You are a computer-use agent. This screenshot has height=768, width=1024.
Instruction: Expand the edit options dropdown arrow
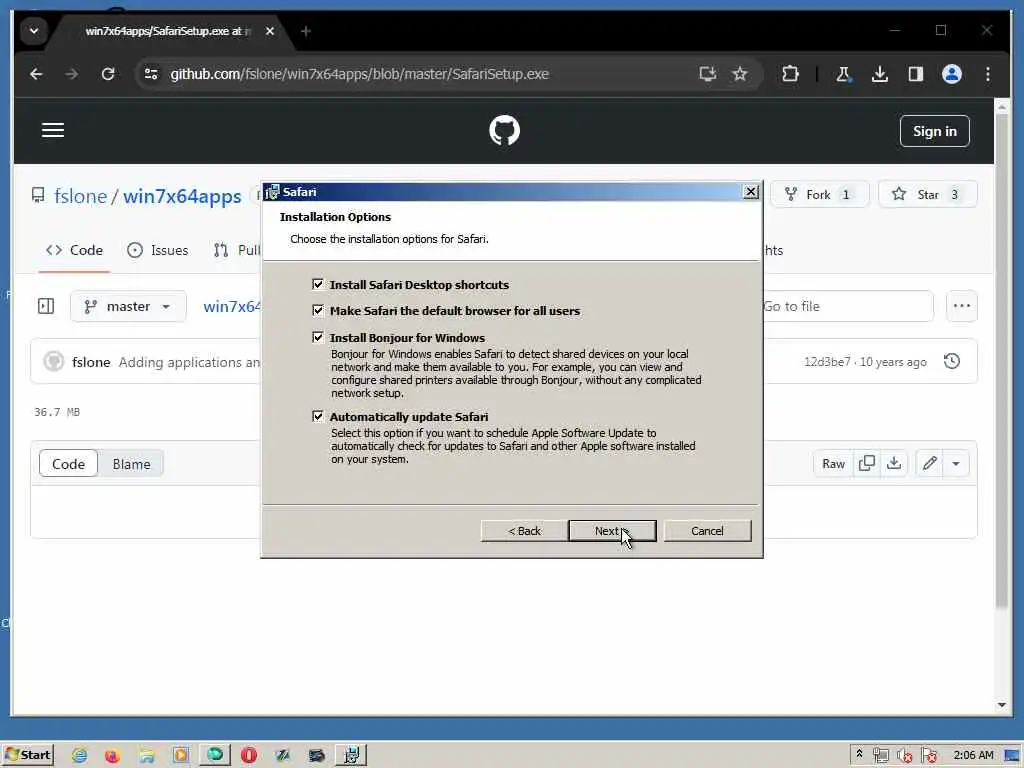tap(956, 464)
